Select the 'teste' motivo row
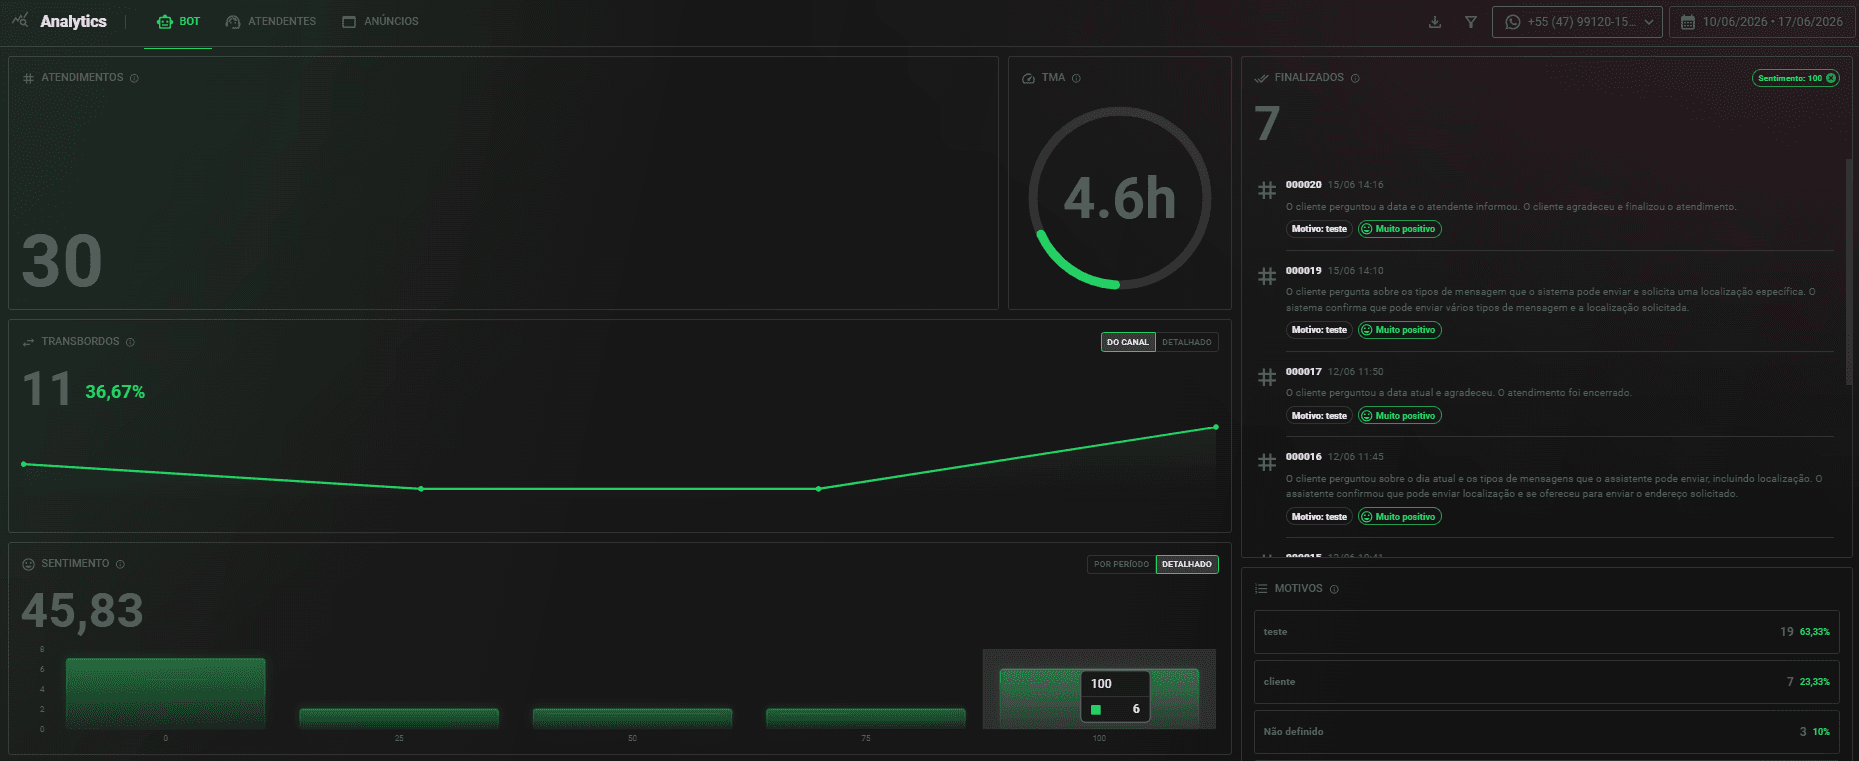 click(x=1546, y=632)
